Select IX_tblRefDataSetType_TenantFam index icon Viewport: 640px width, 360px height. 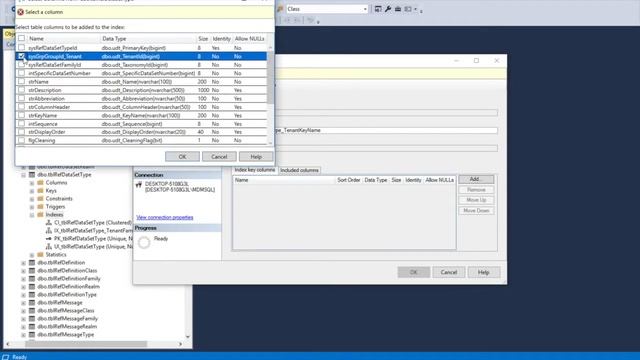(49, 231)
